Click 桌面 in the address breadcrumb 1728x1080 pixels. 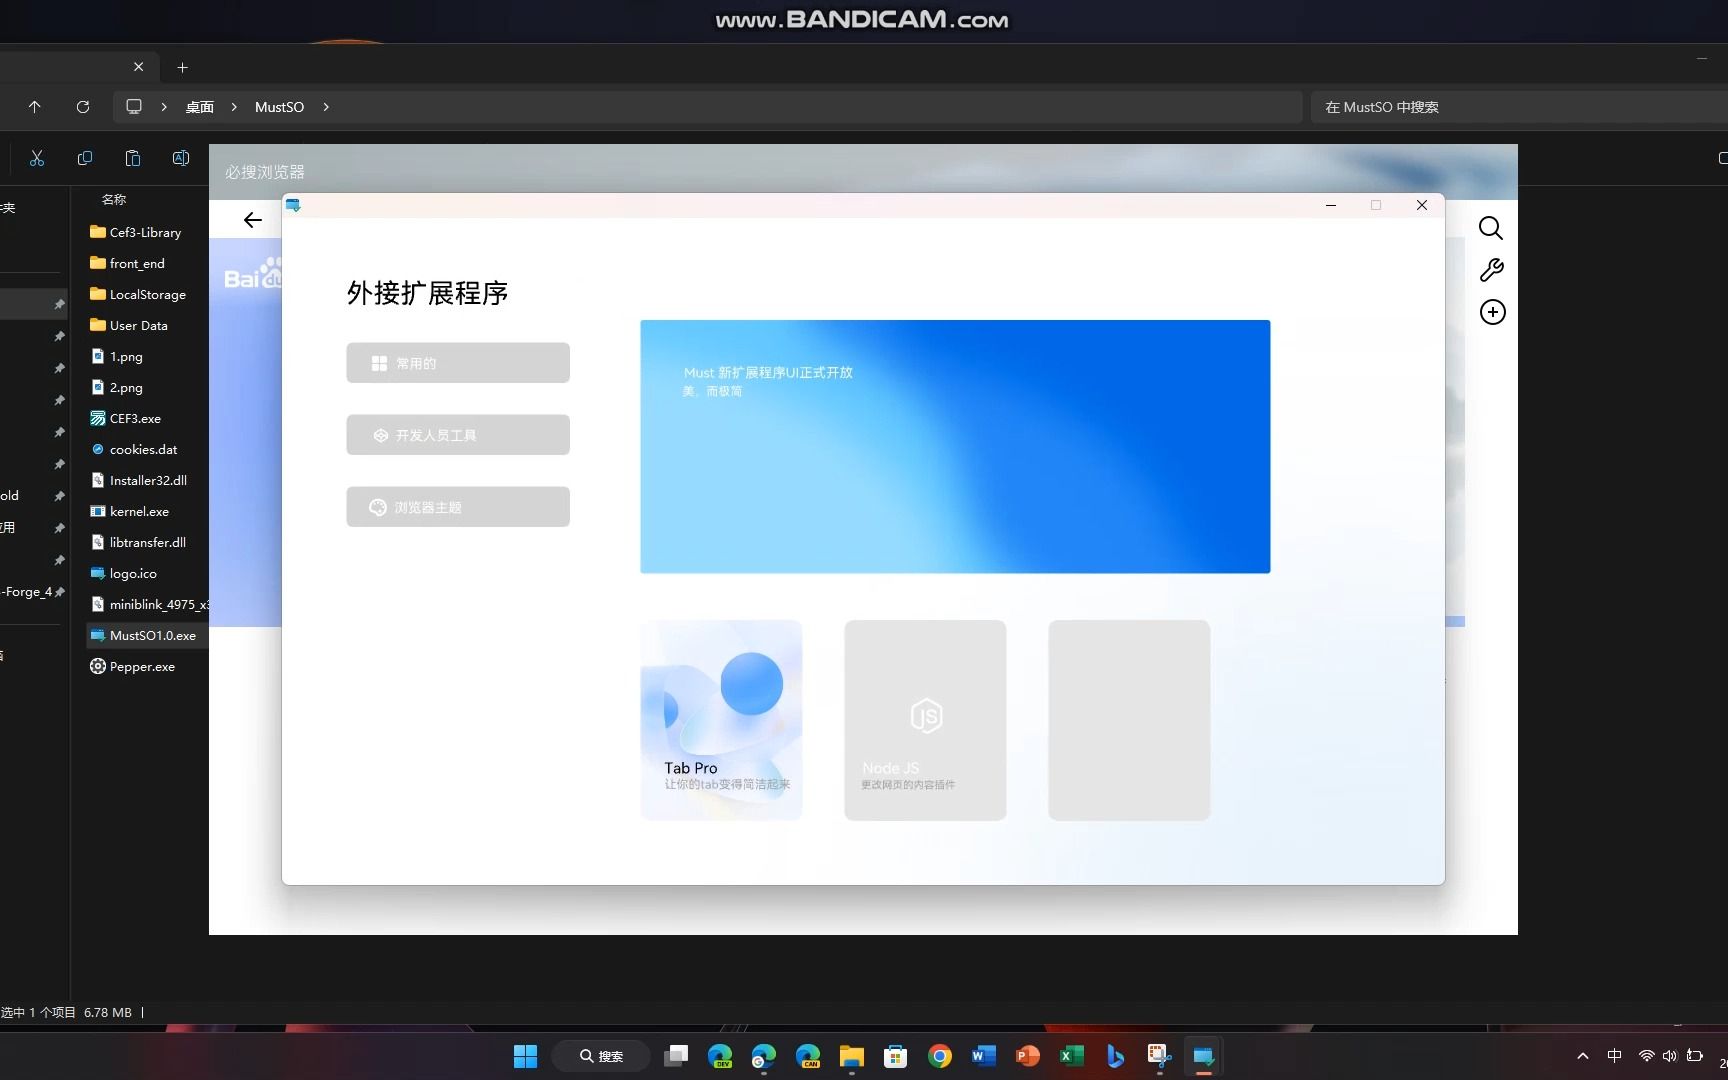pos(199,107)
